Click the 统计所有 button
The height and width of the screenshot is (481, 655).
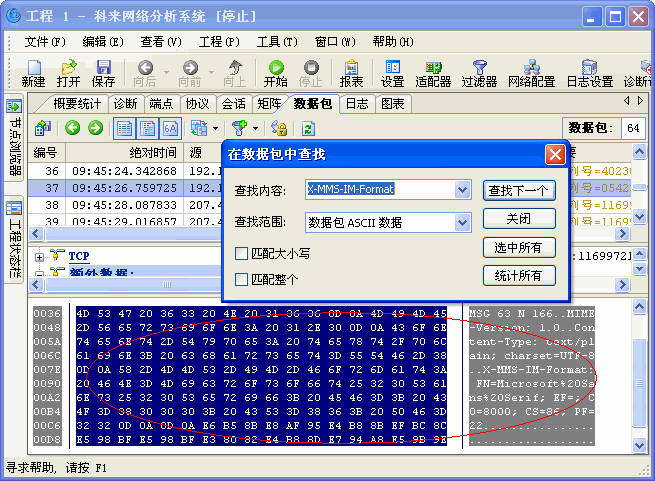click(519, 275)
